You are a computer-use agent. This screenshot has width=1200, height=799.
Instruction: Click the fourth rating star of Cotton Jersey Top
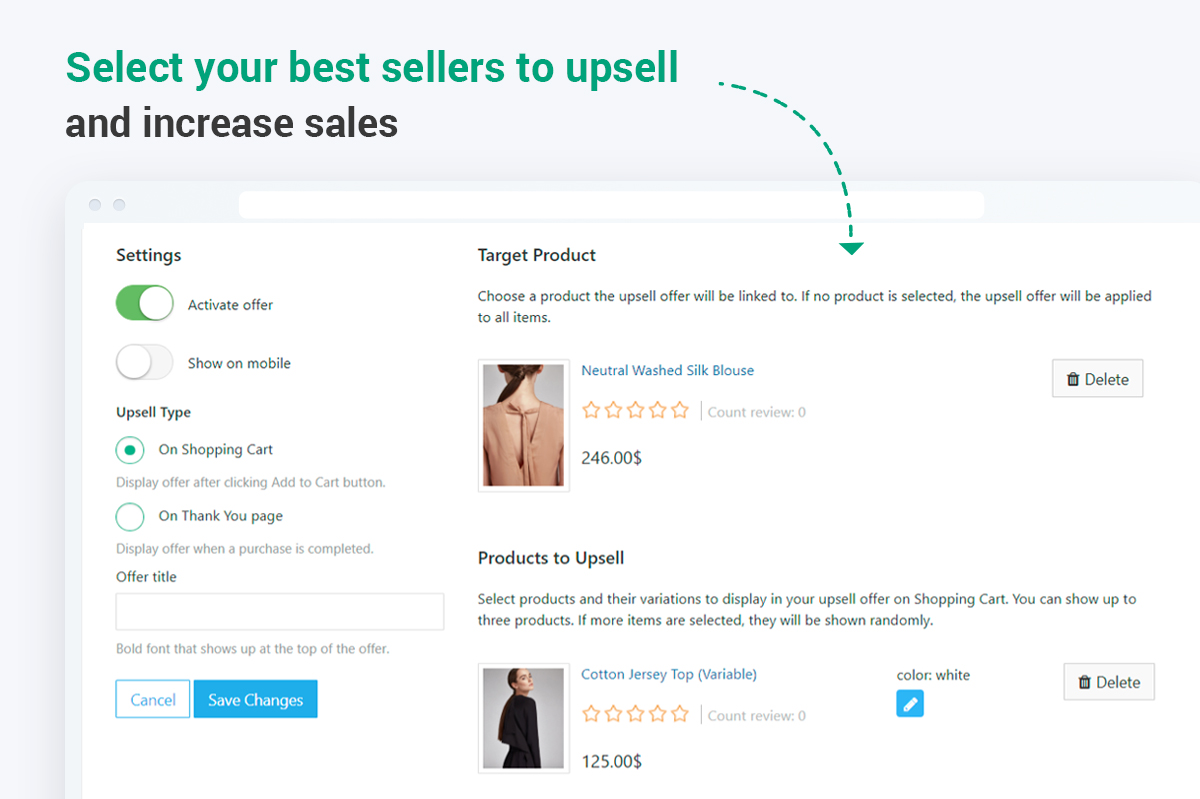coord(657,714)
